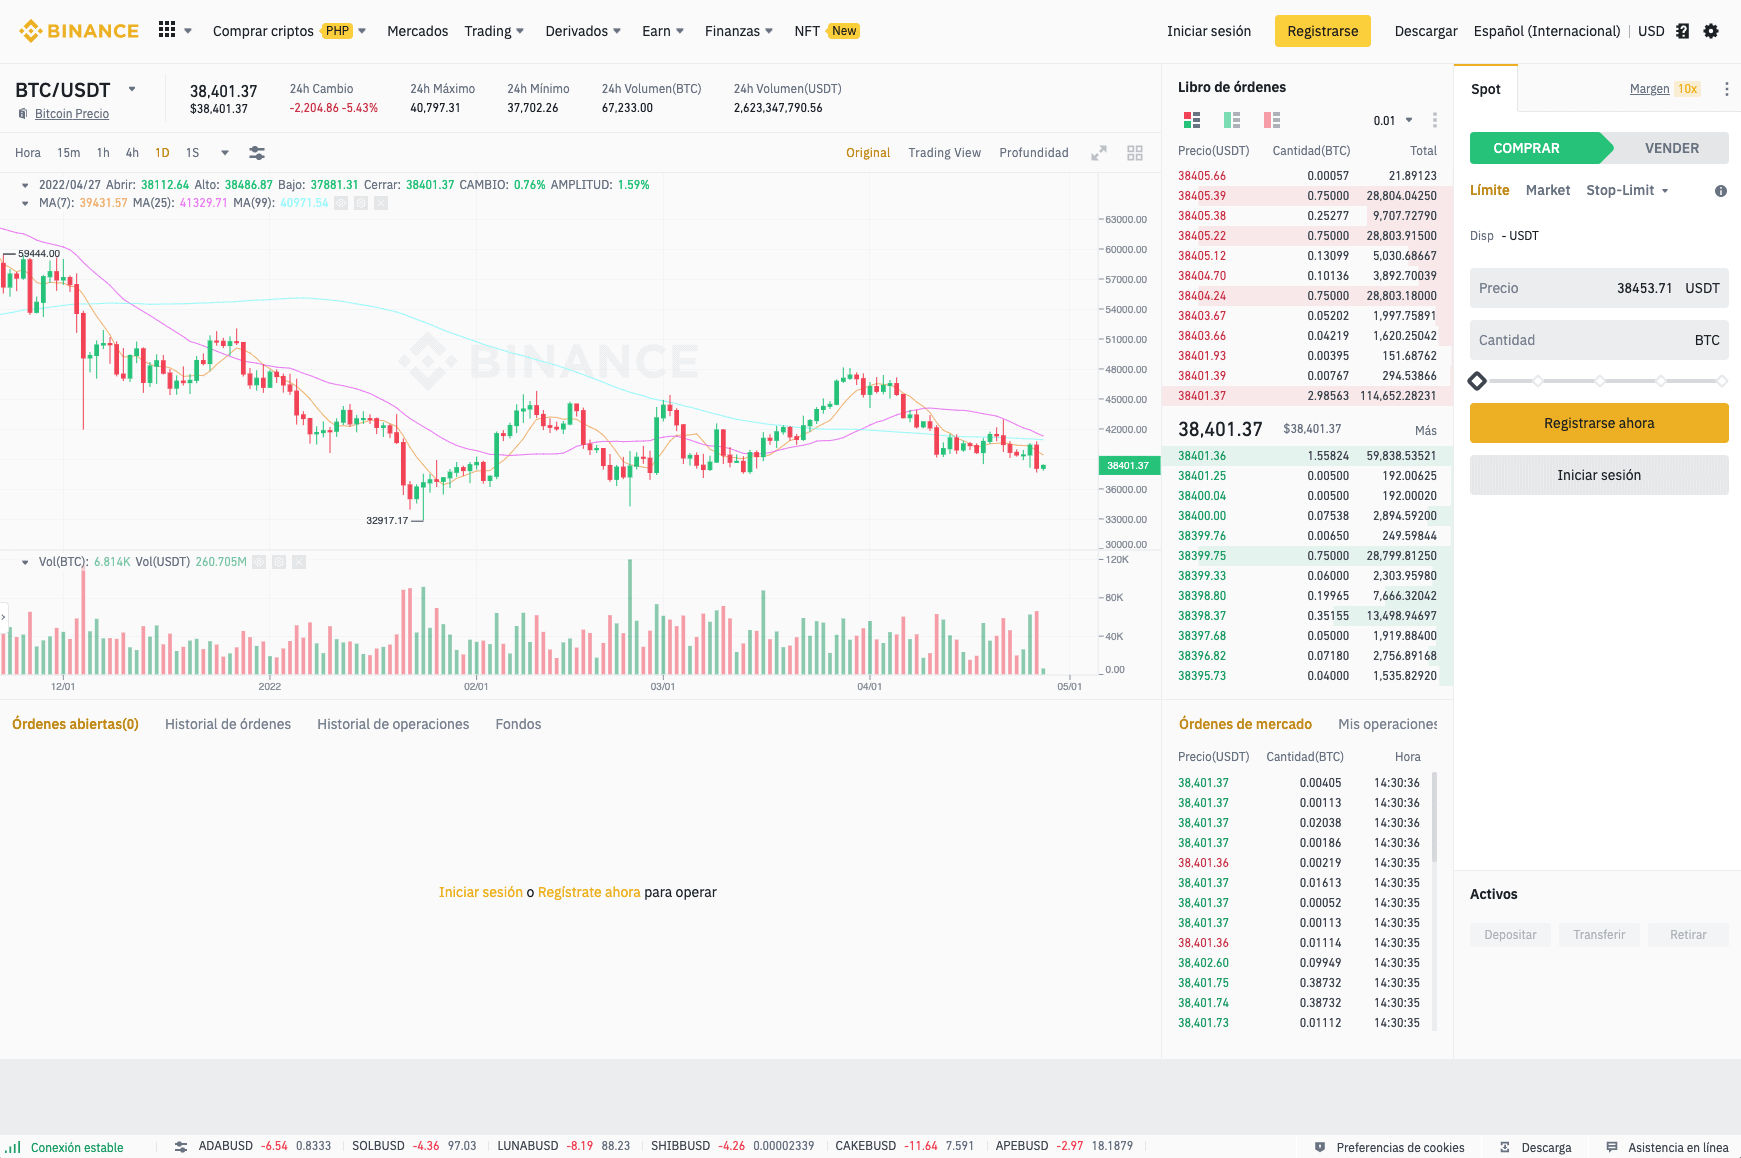Open Historial de órdenes tab
Screen dimensions: 1741x1158
tap(228, 724)
